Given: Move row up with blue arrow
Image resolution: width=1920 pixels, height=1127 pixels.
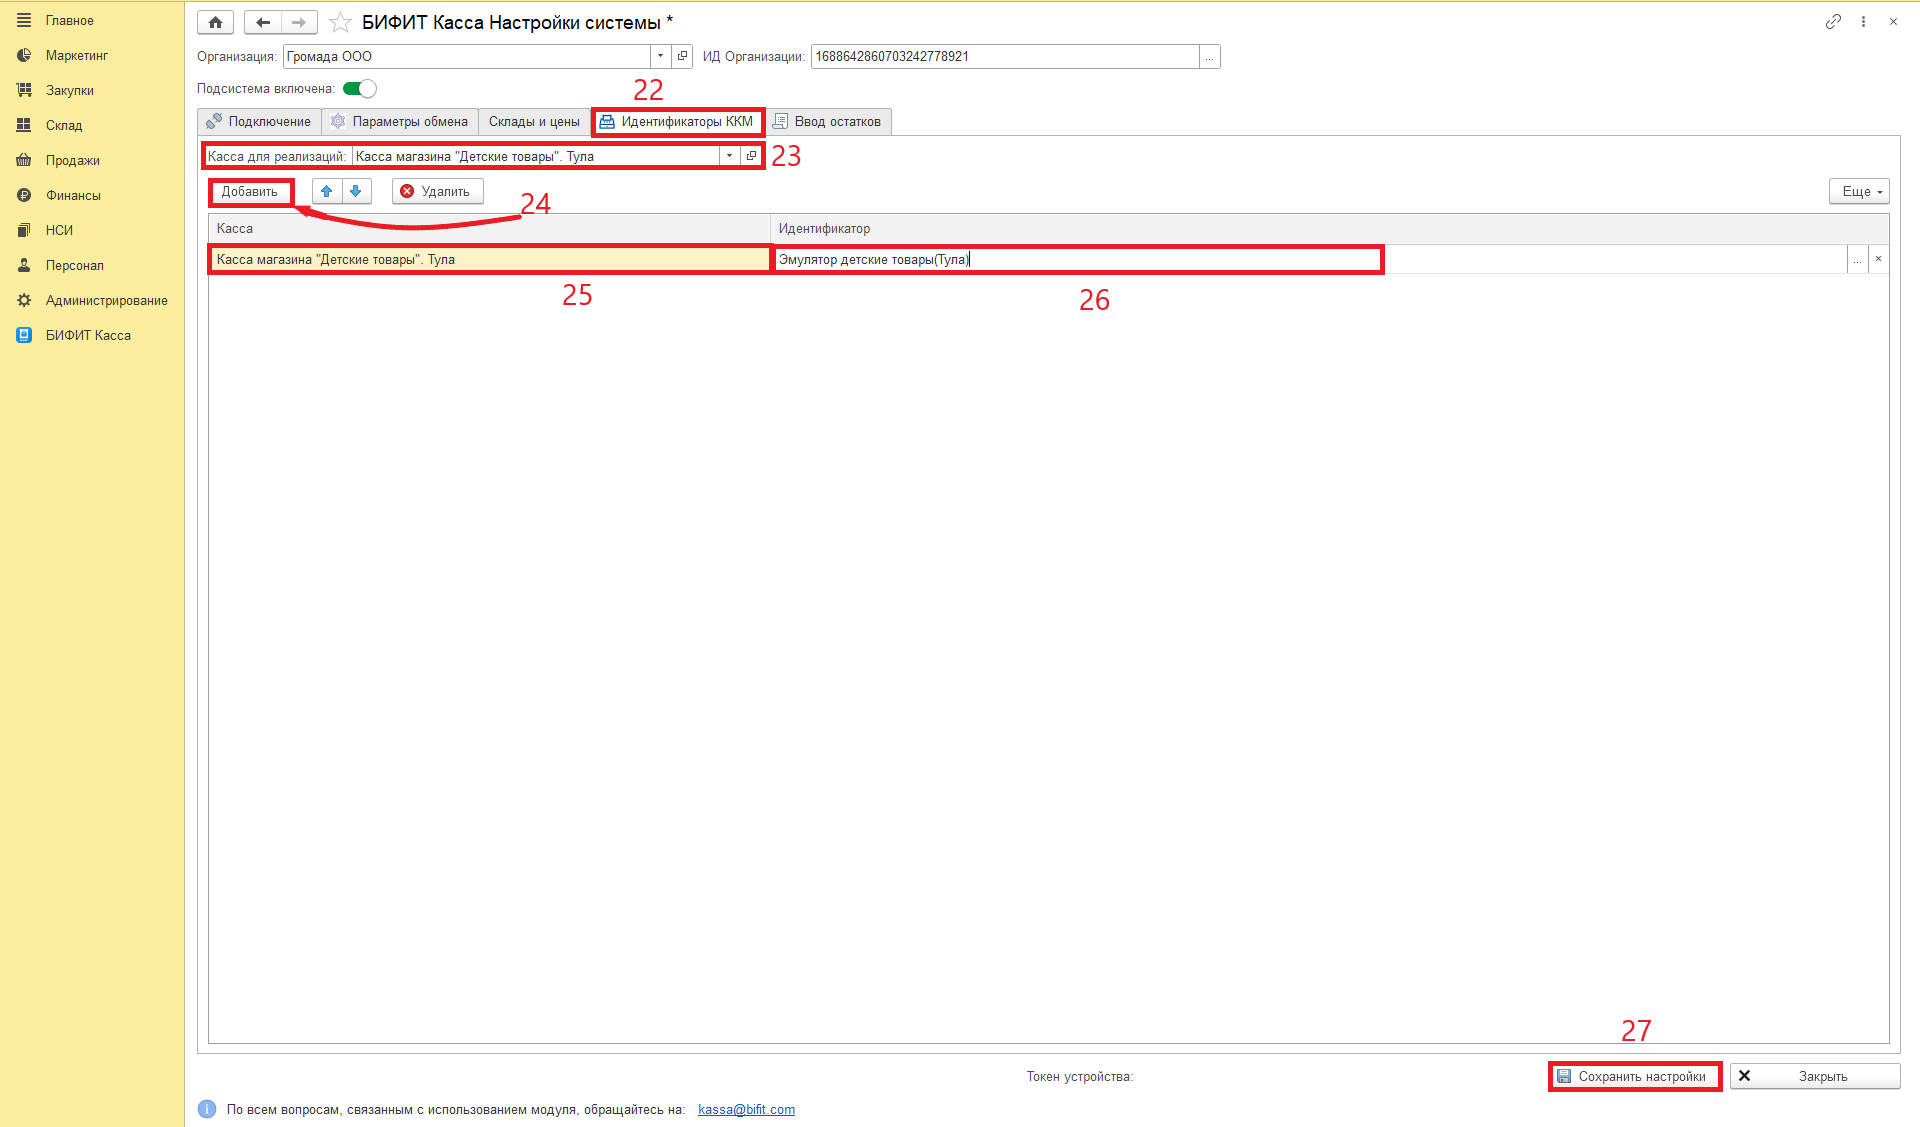Looking at the screenshot, I should tap(327, 191).
